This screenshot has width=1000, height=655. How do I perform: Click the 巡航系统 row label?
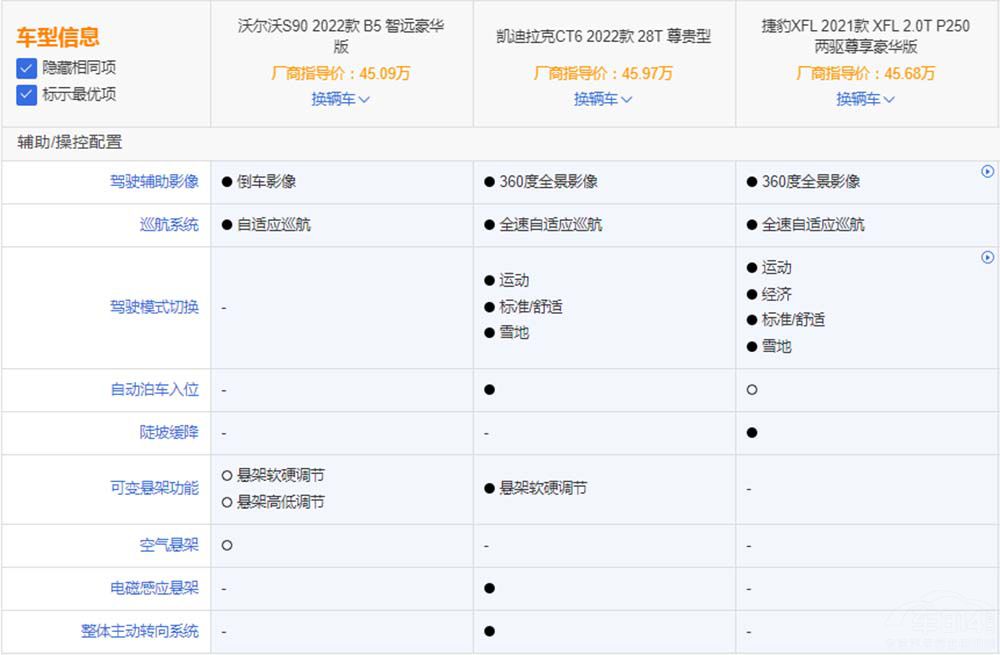point(170,225)
